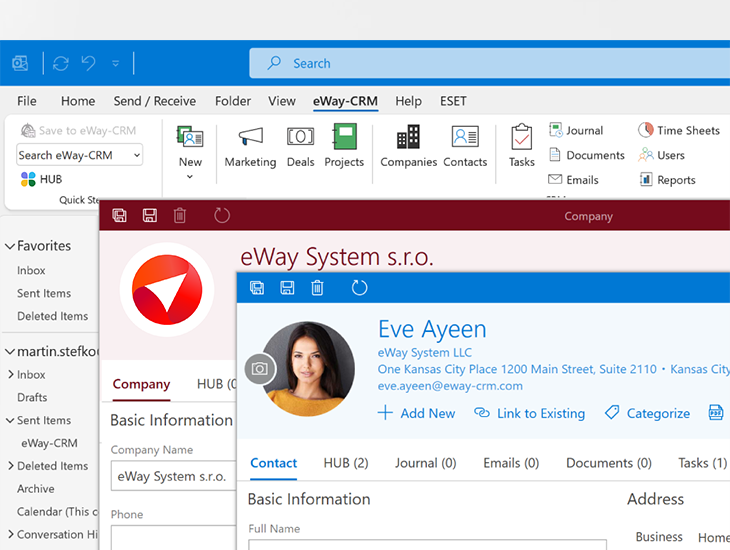Open Time Sheets from the ribbon
Viewport: 730px width, 550px height.
point(679,130)
